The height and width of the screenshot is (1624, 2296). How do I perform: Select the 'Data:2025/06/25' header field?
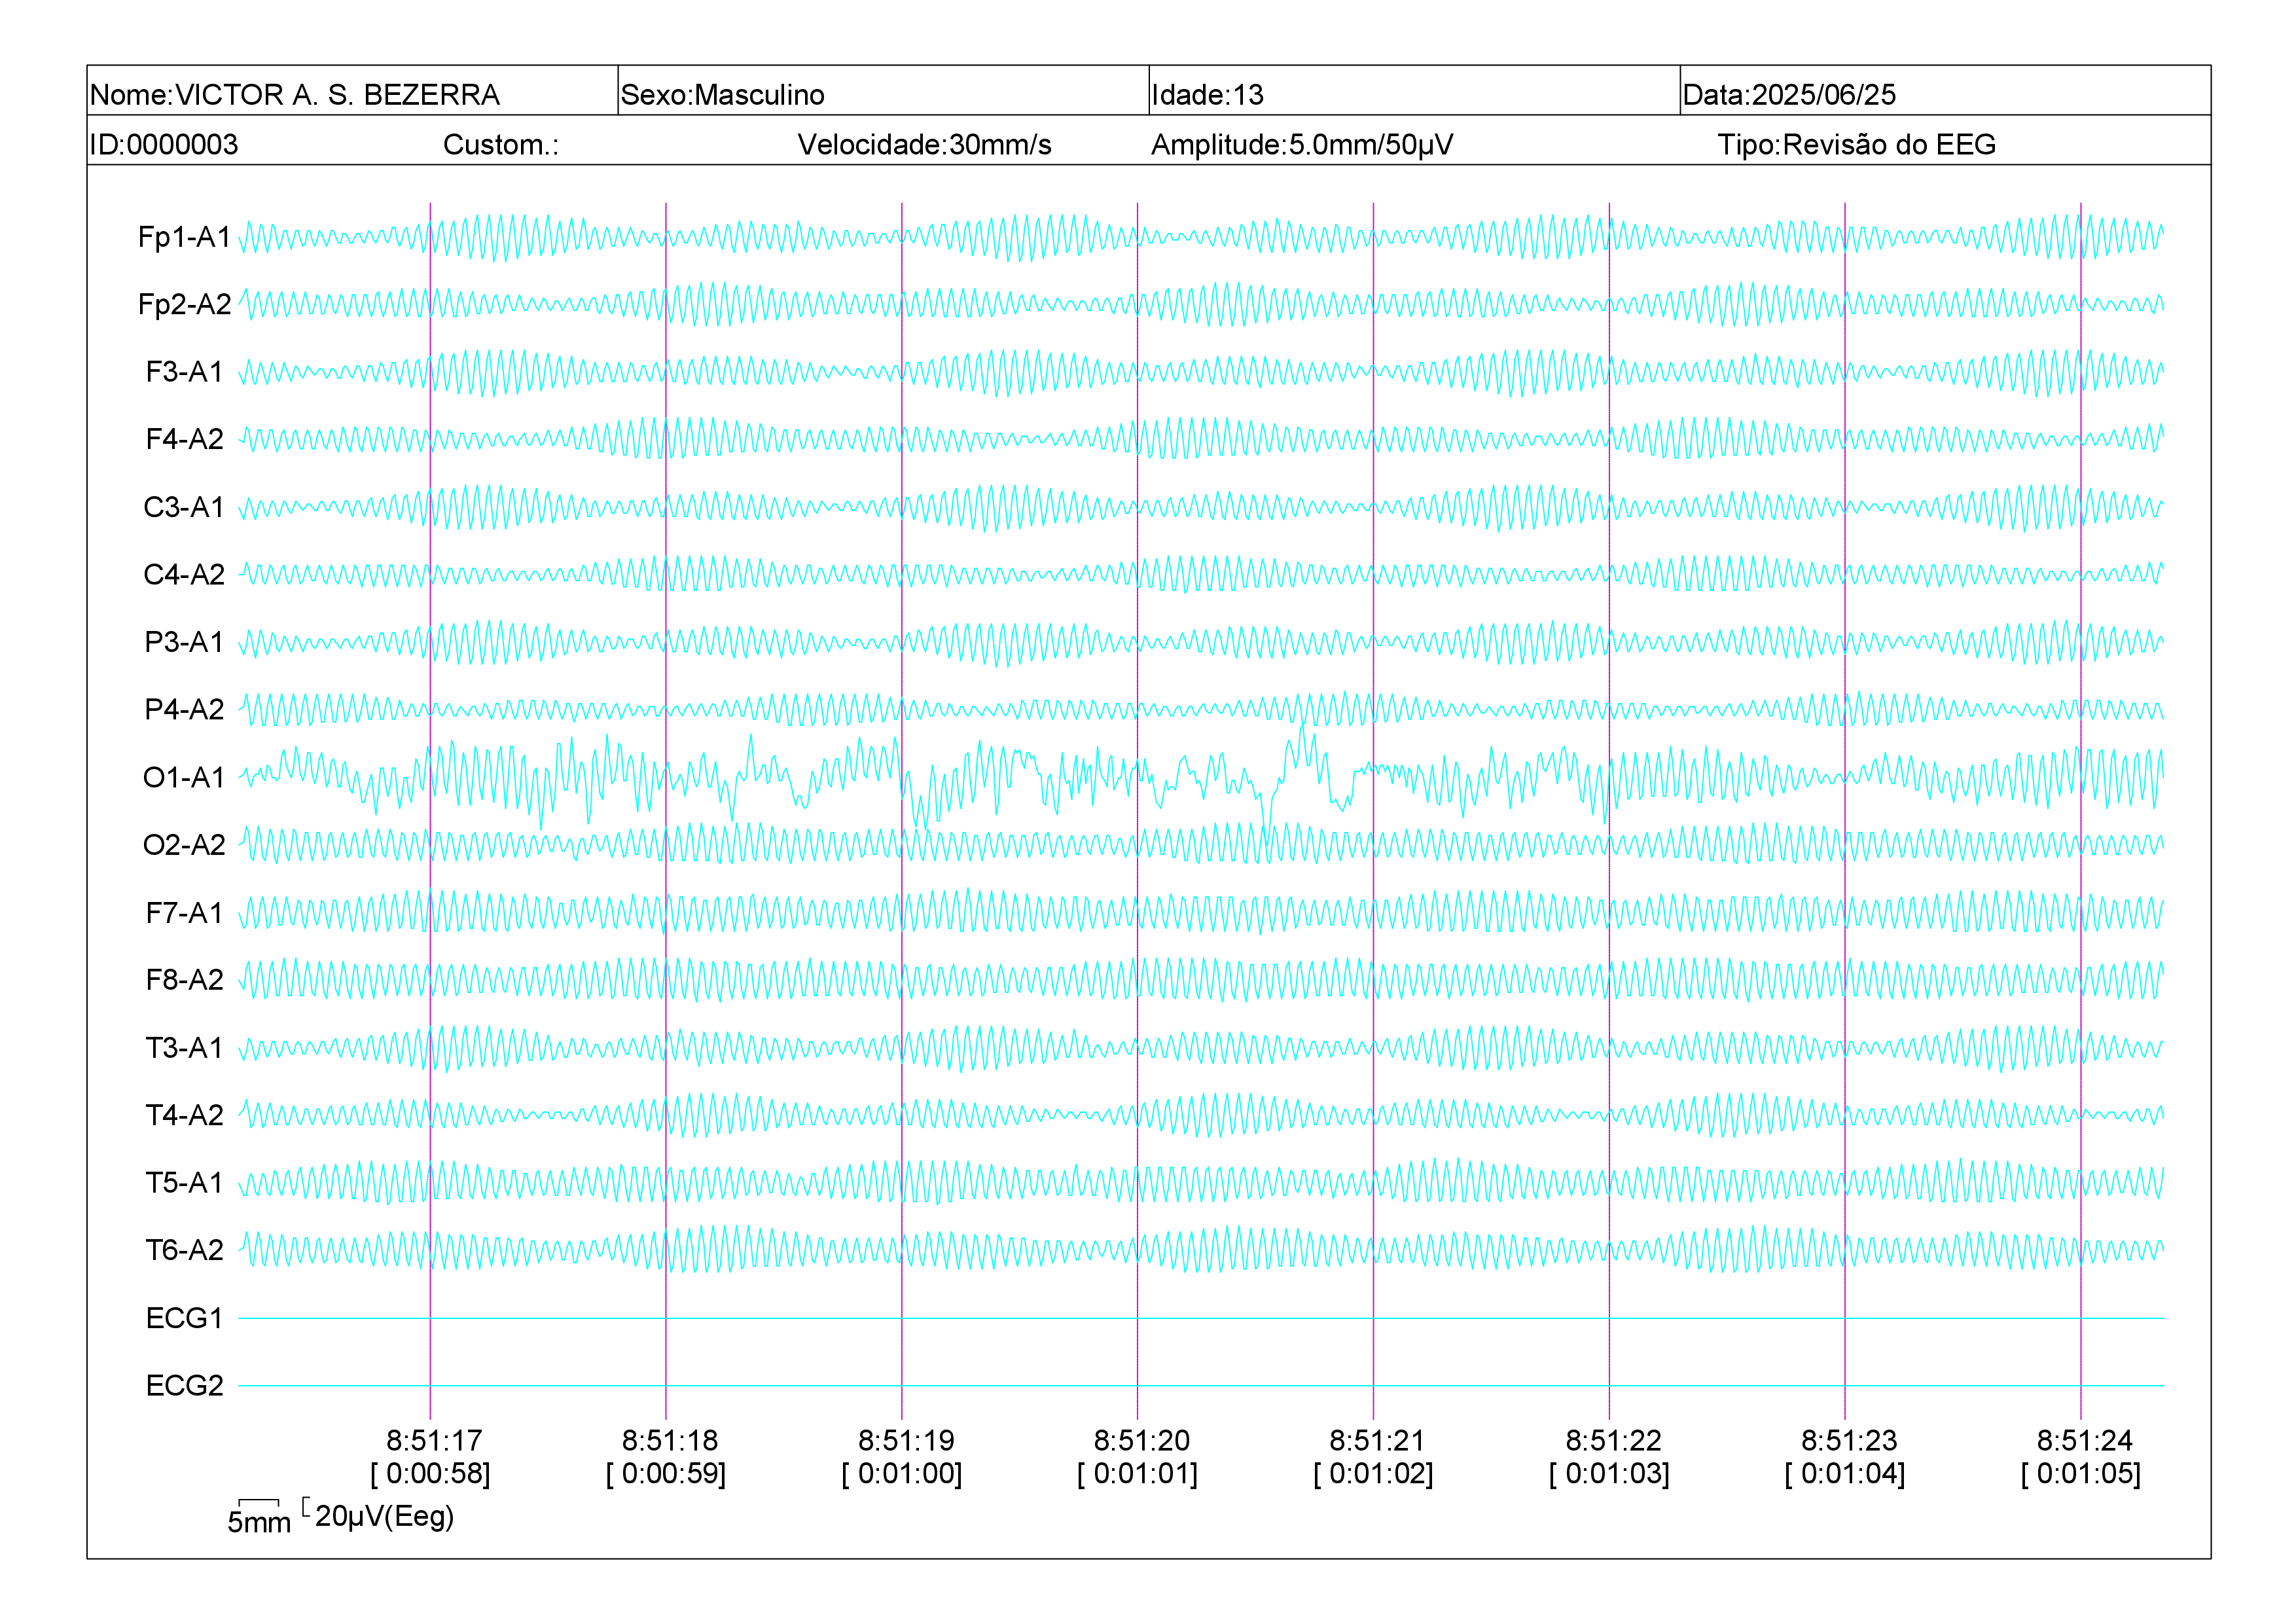pos(1789,95)
